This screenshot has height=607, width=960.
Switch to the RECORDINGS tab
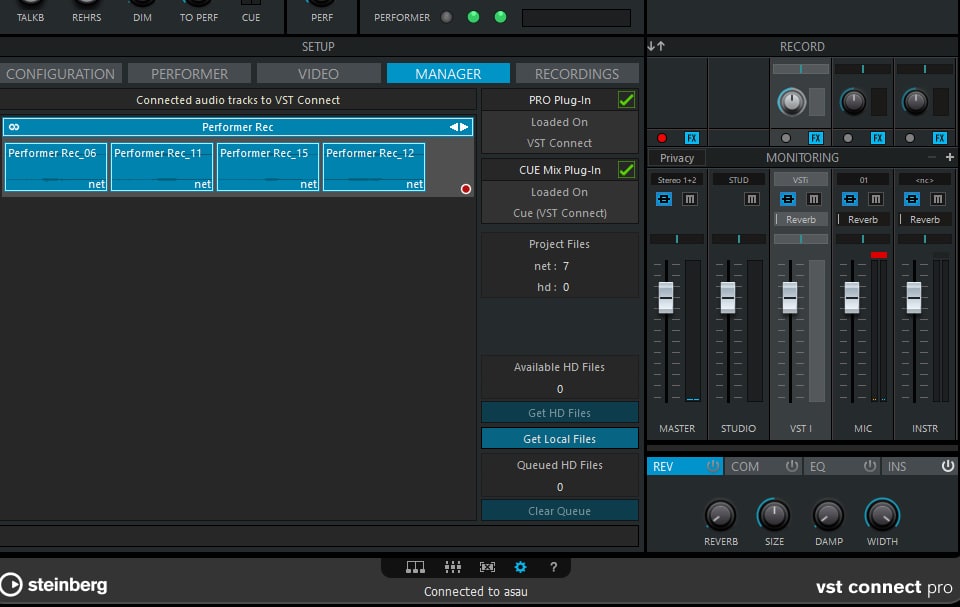click(x=577, y=74)
